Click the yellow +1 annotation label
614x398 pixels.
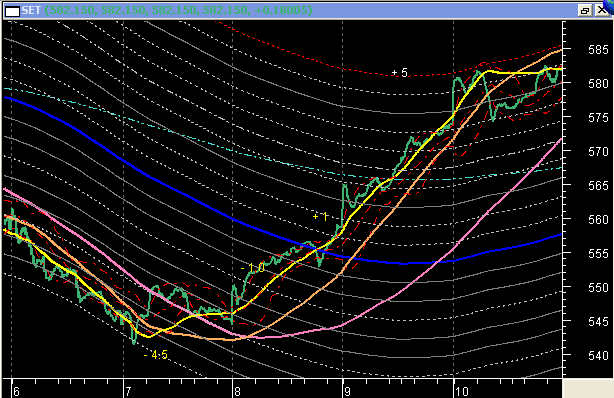[320, 216]
